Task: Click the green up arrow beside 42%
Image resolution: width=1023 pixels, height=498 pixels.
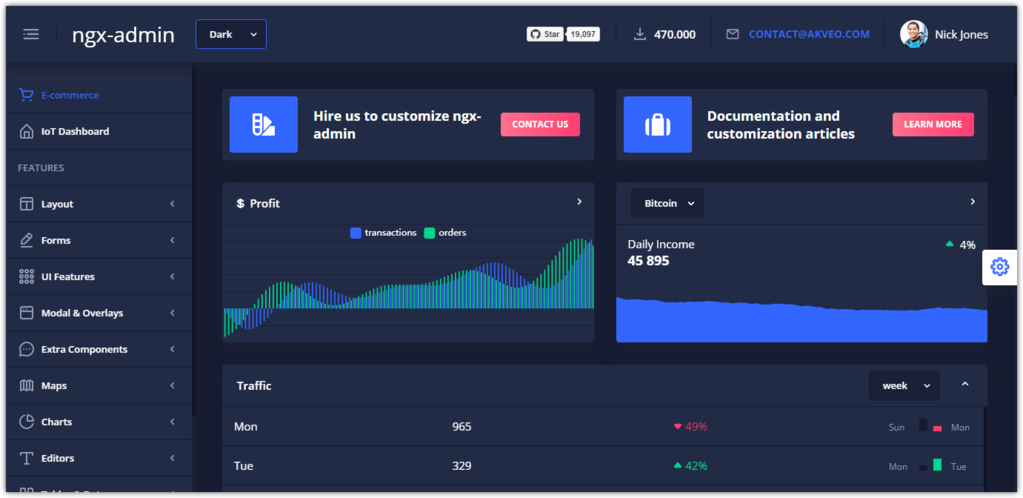Action: (677, 465)
